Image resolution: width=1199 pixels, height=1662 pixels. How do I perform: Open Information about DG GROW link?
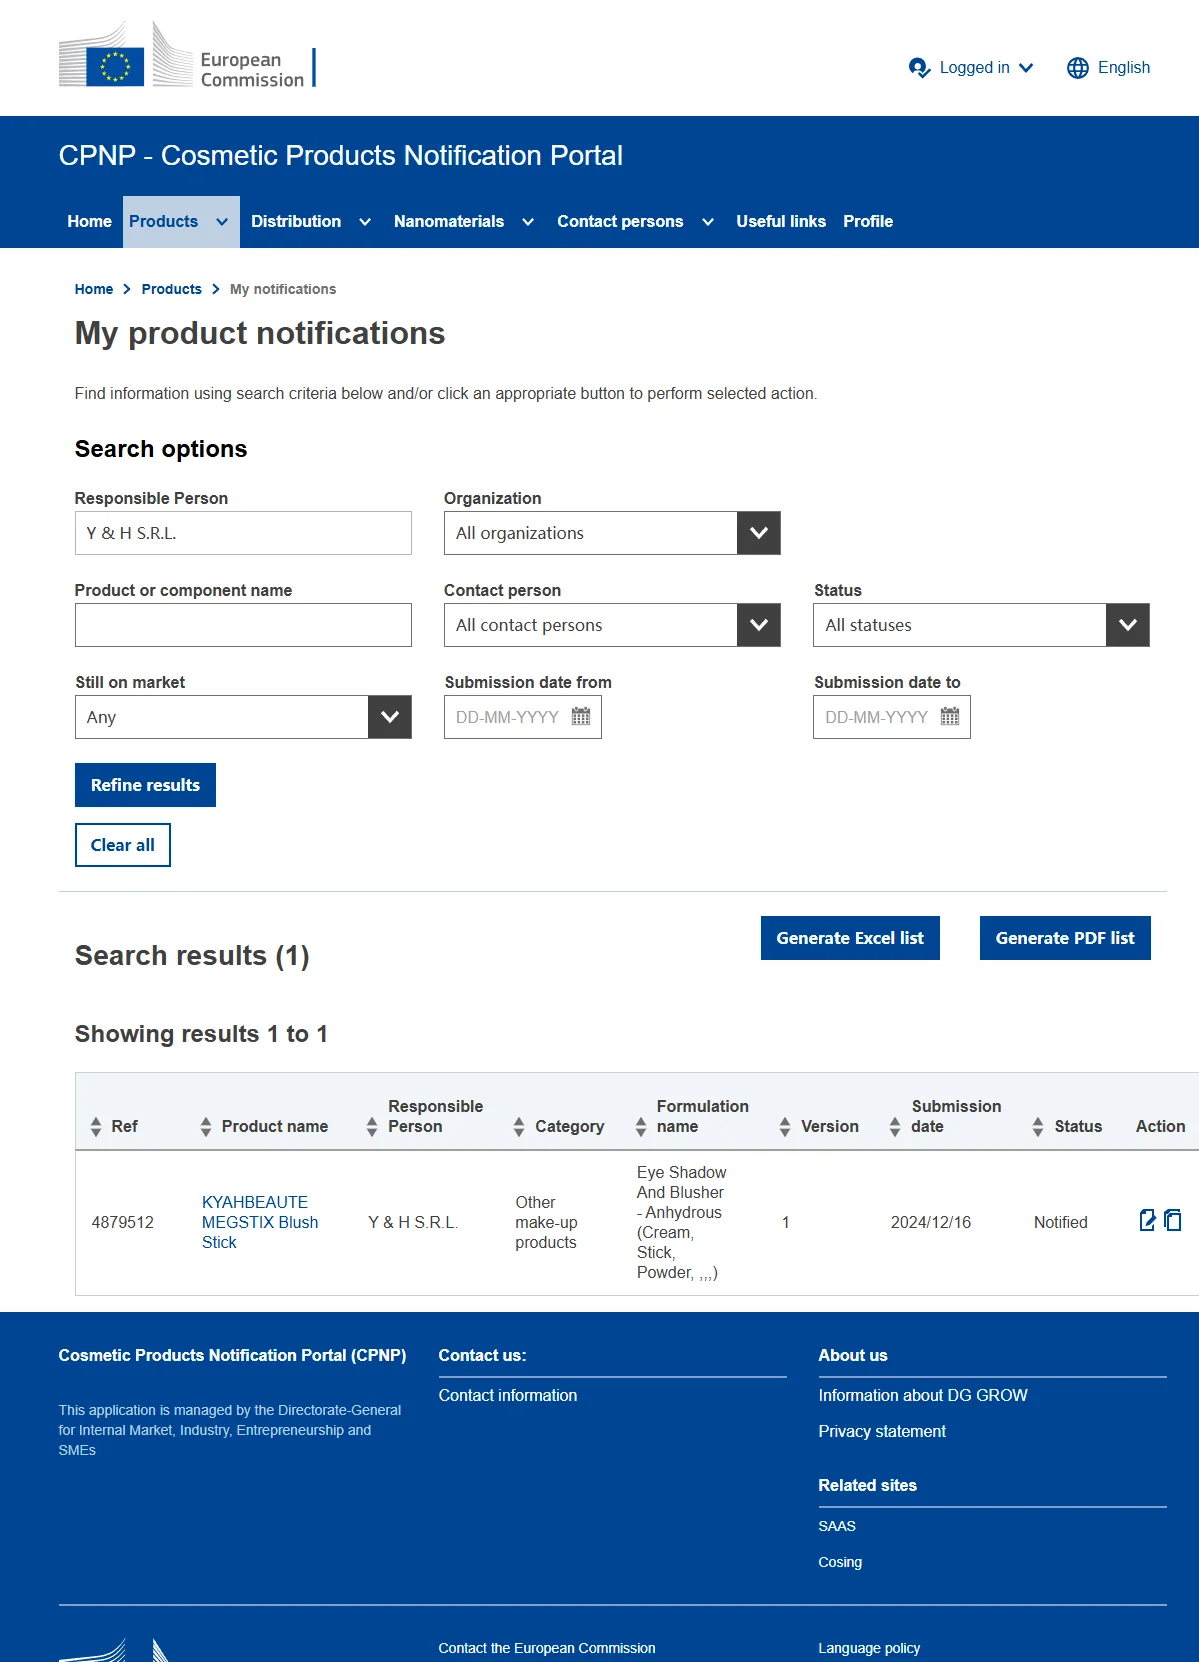click(x=923, y=1395)
